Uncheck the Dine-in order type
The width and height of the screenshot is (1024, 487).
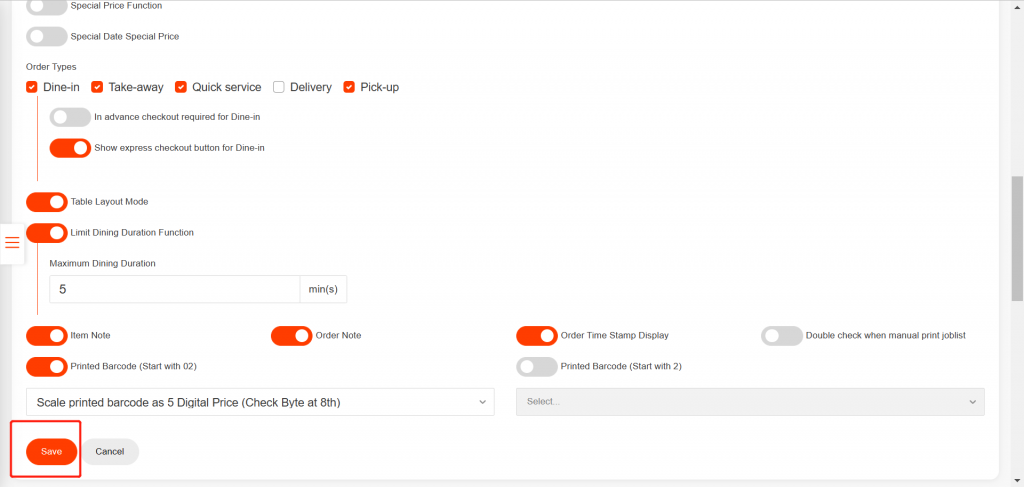pos(32,87)
